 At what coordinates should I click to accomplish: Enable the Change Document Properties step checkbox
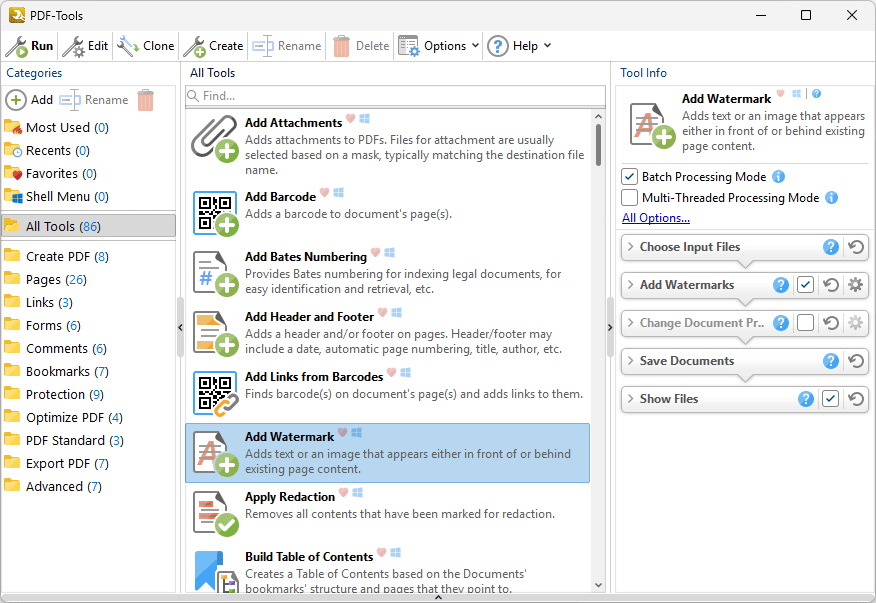pyautogui.click(x=805, y=323)
